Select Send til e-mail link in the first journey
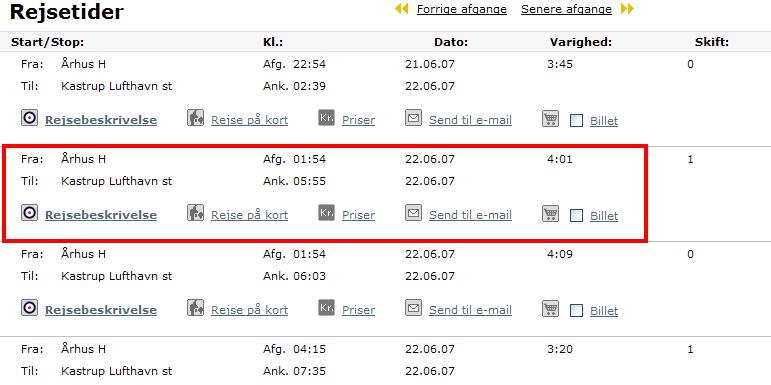The width and height of the screenshot is (771, 385). coord(471,120)
